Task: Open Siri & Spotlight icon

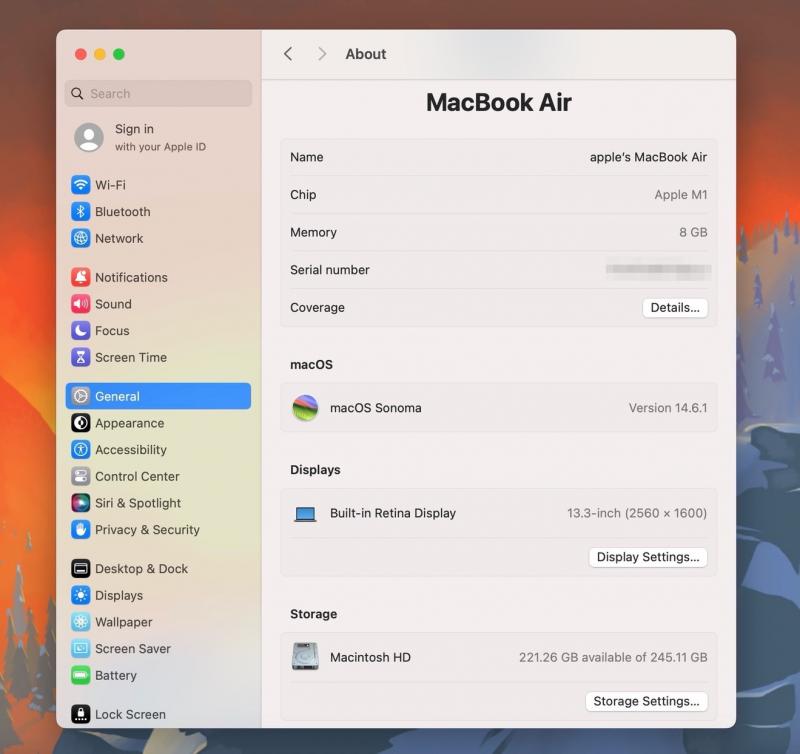Action: coord(81,503)
